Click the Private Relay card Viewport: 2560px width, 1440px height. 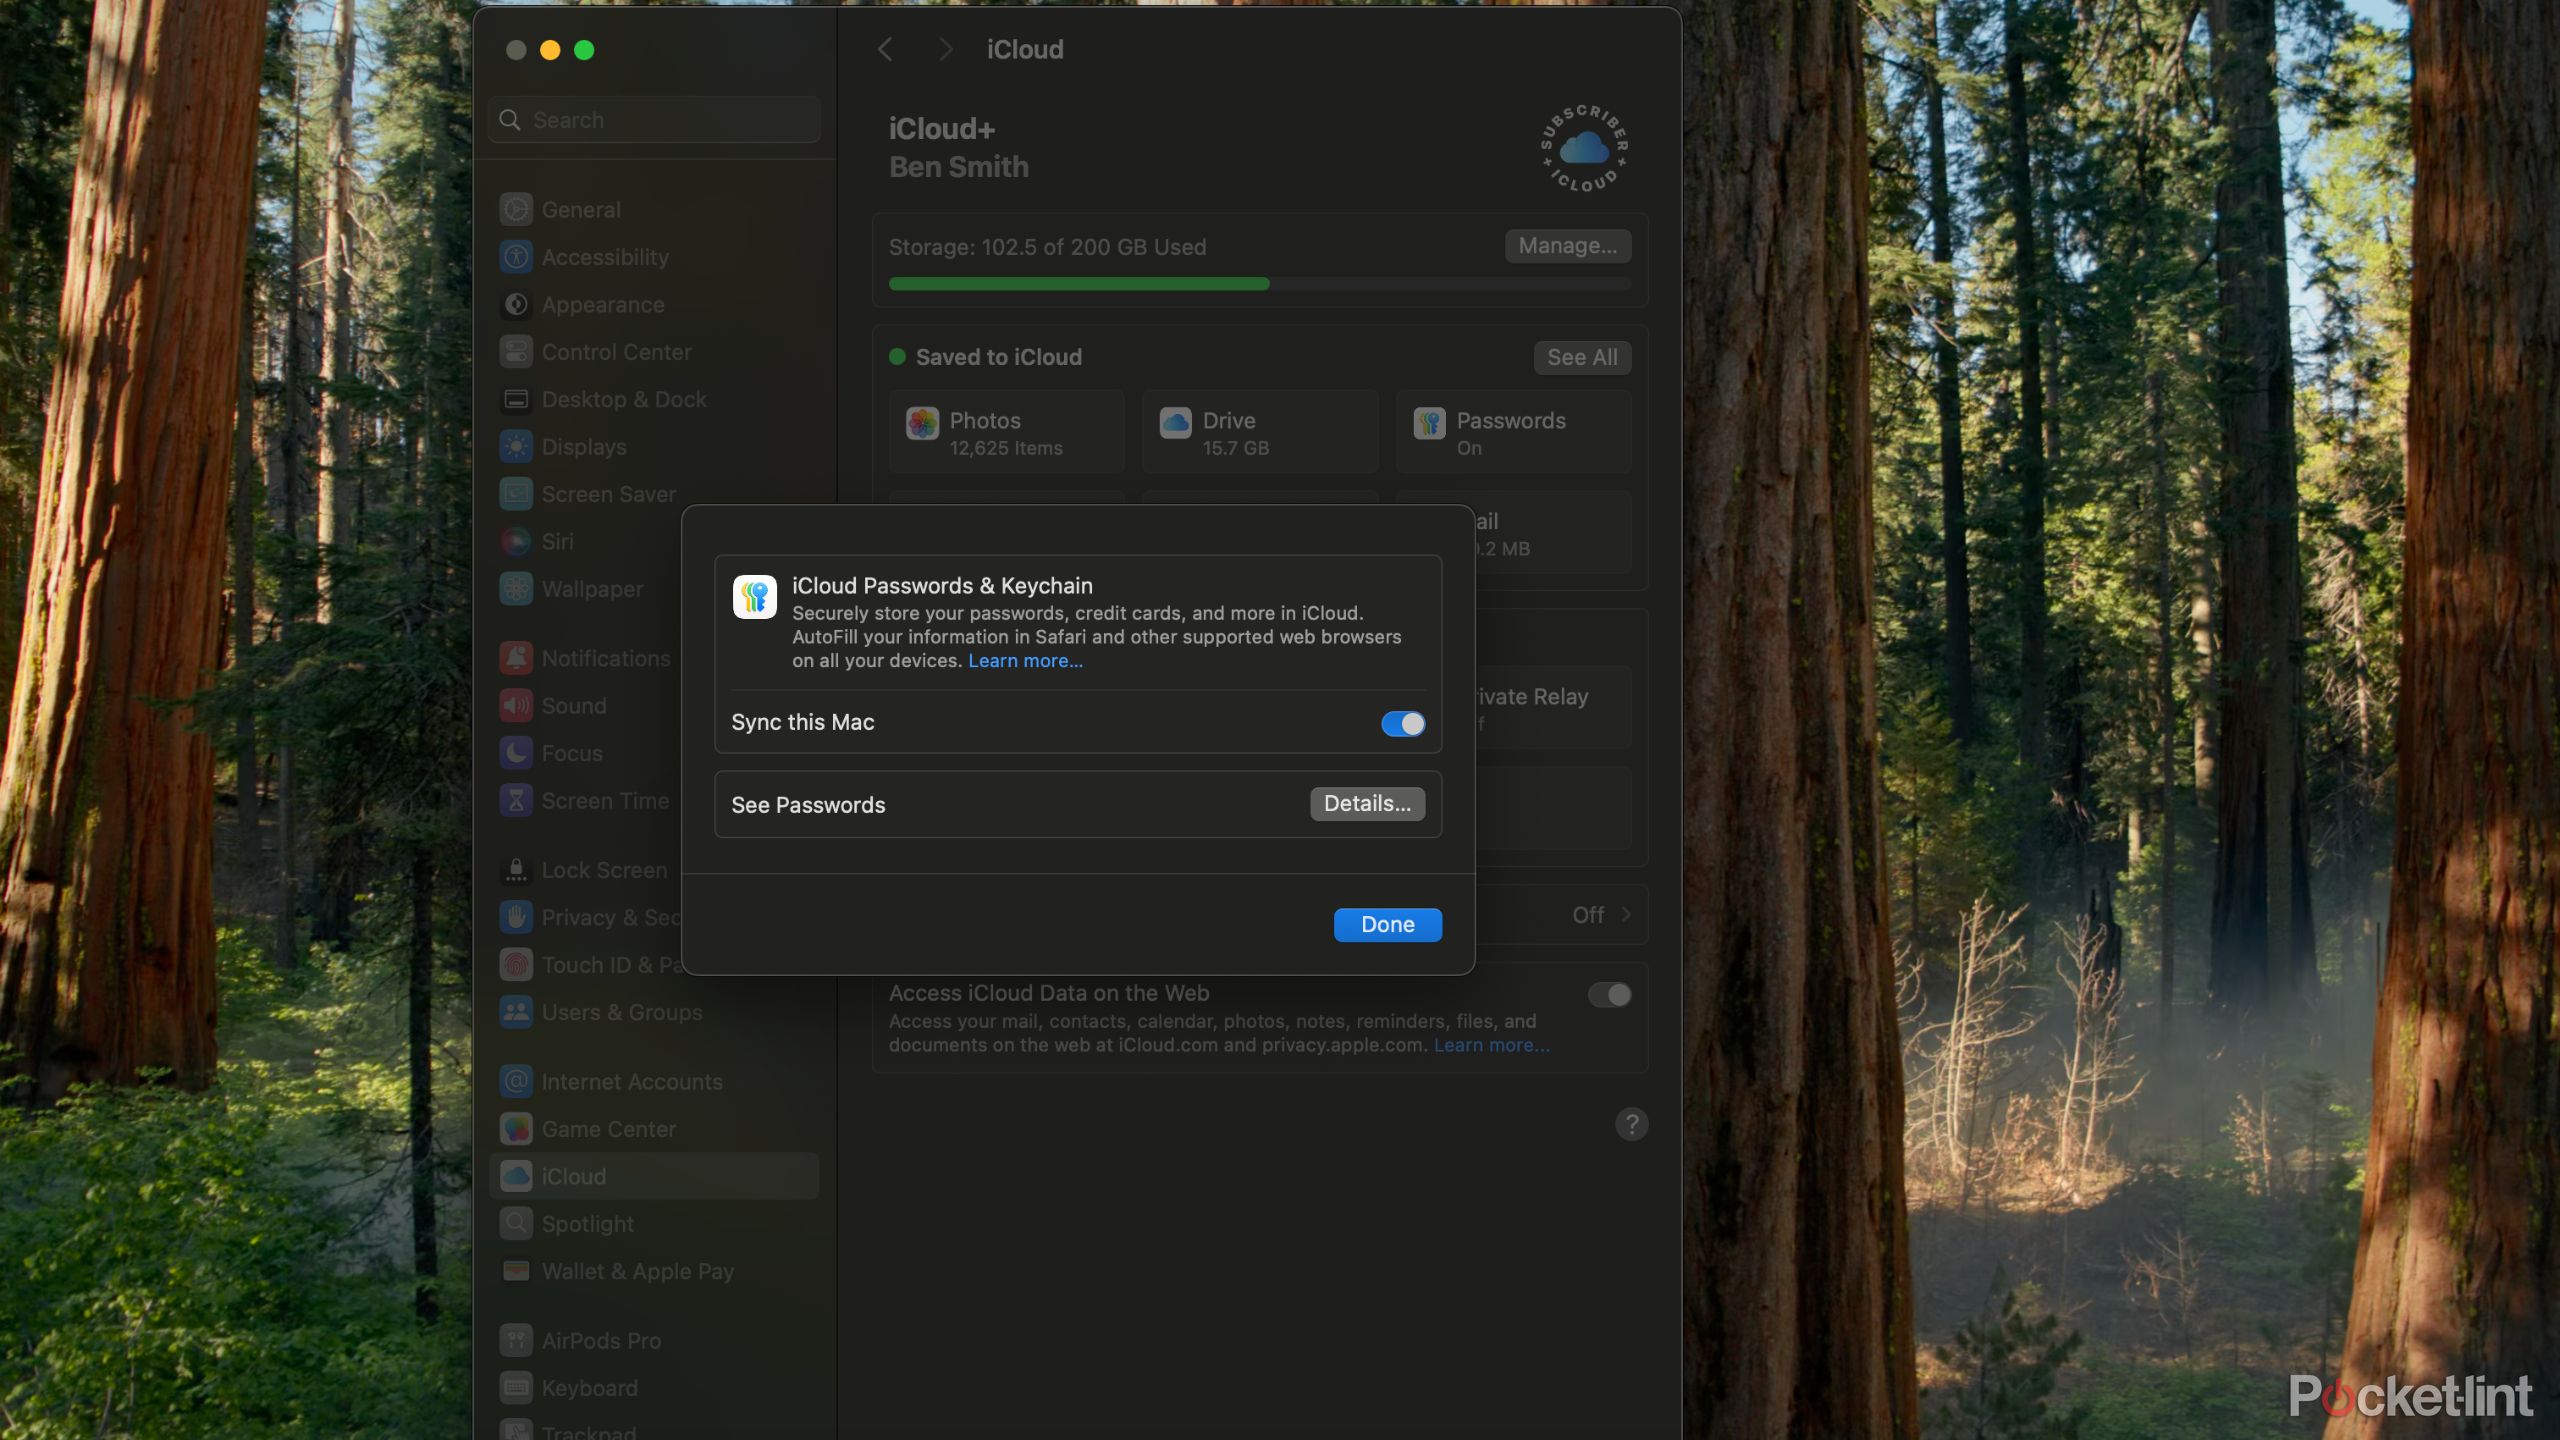1552,707
